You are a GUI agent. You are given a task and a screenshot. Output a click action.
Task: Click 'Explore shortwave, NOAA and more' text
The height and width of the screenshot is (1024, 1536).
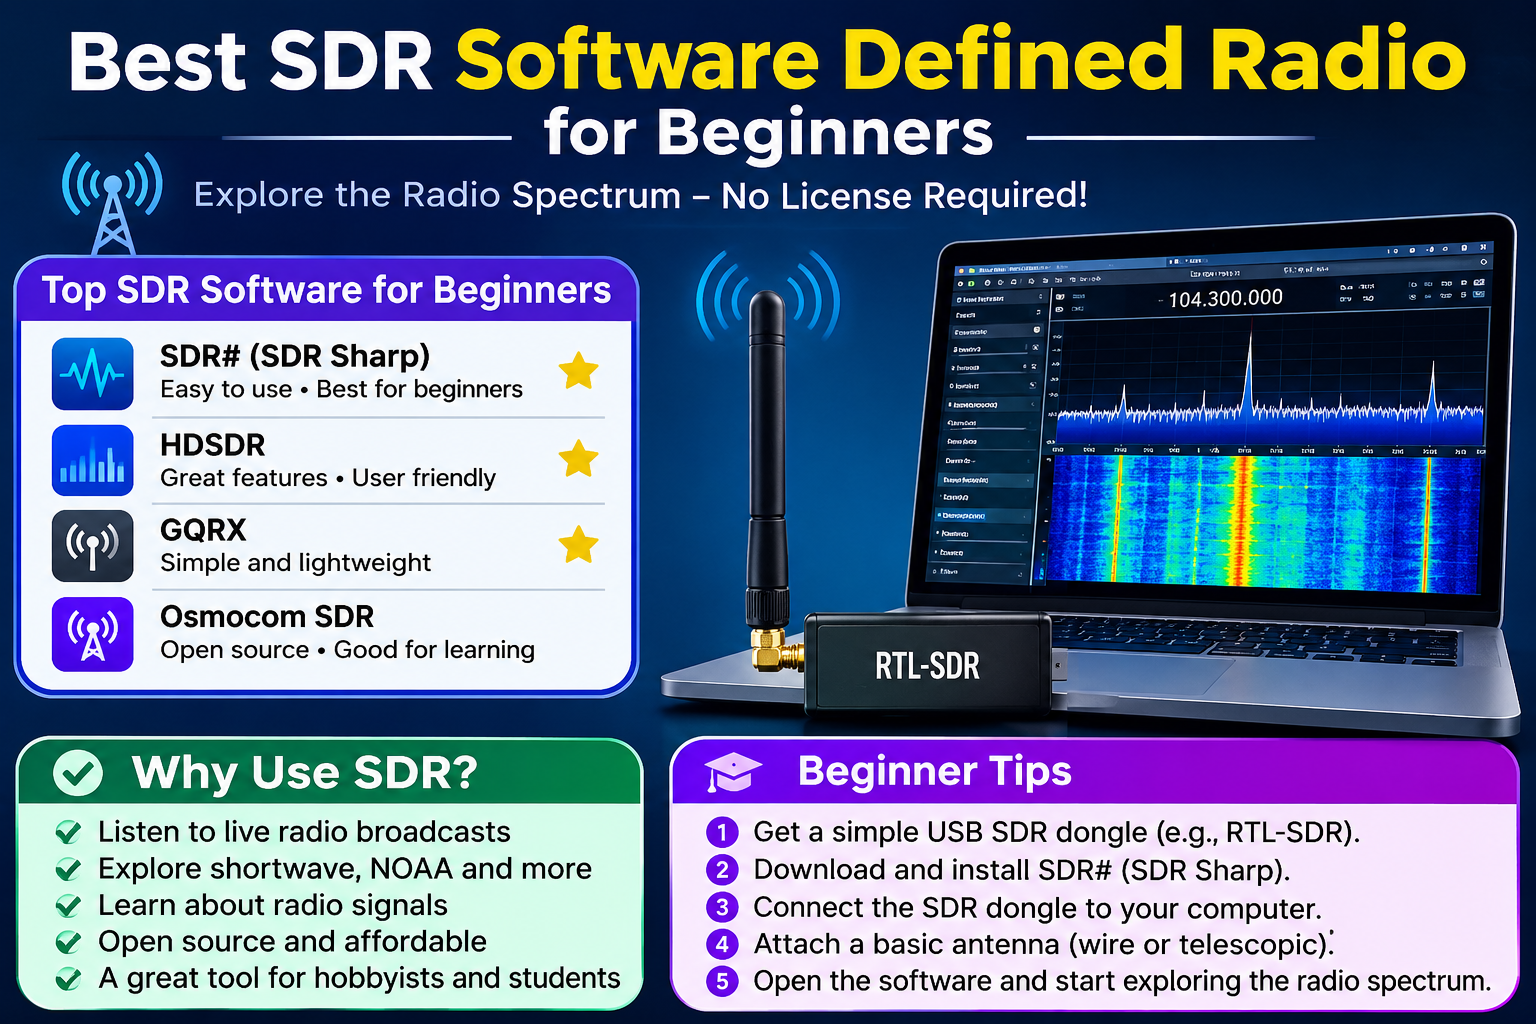[x=345, y=869]
